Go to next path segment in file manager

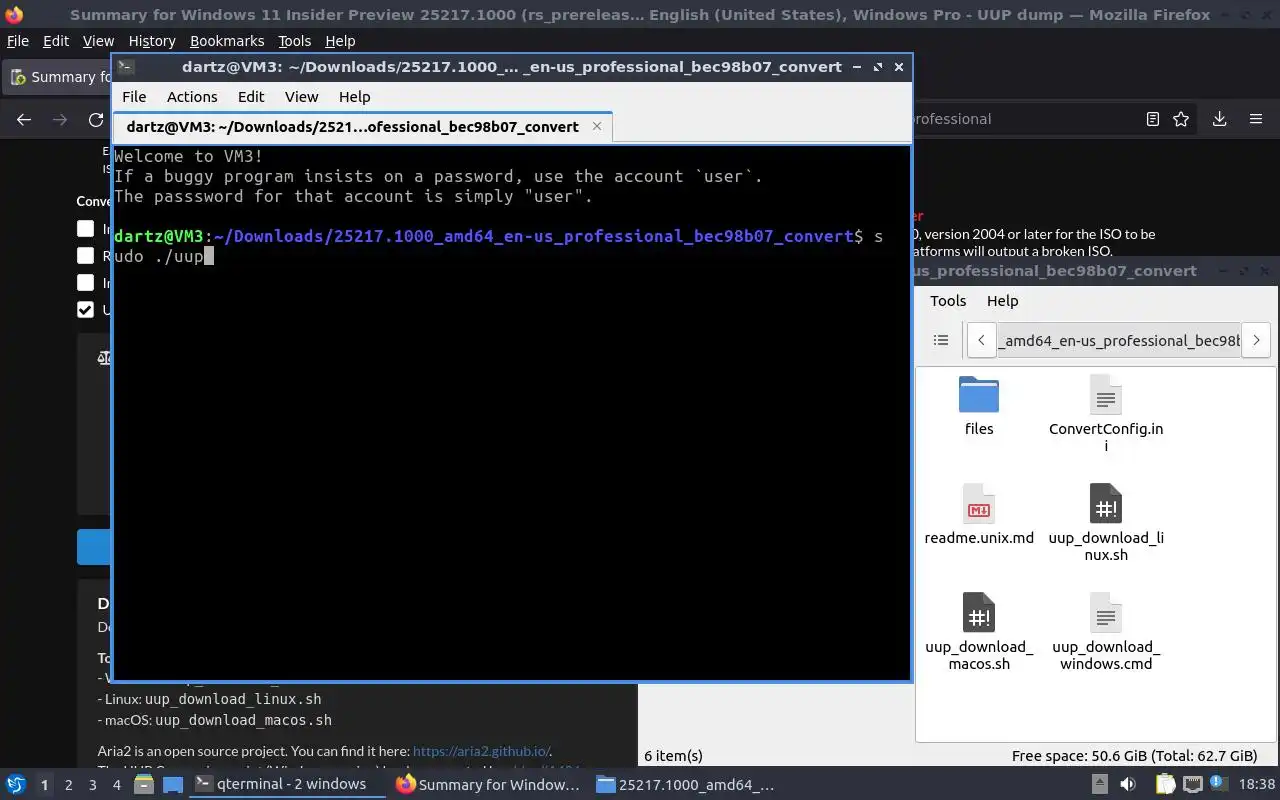(1256, 340)
